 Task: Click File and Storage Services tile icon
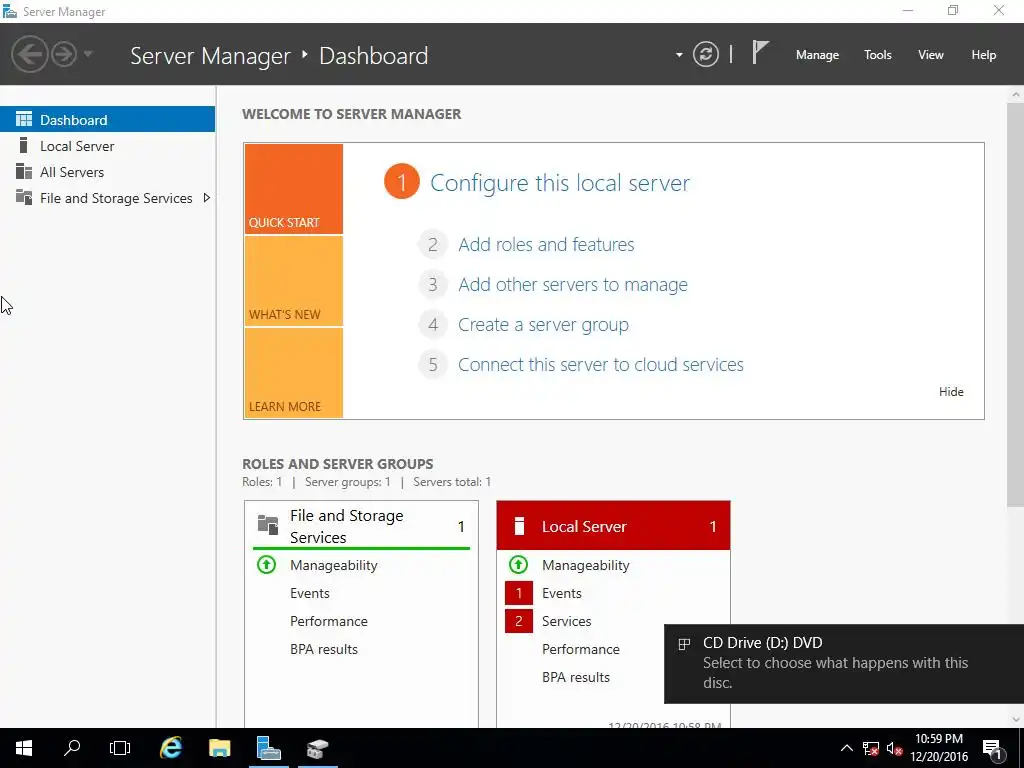(268, 524)
